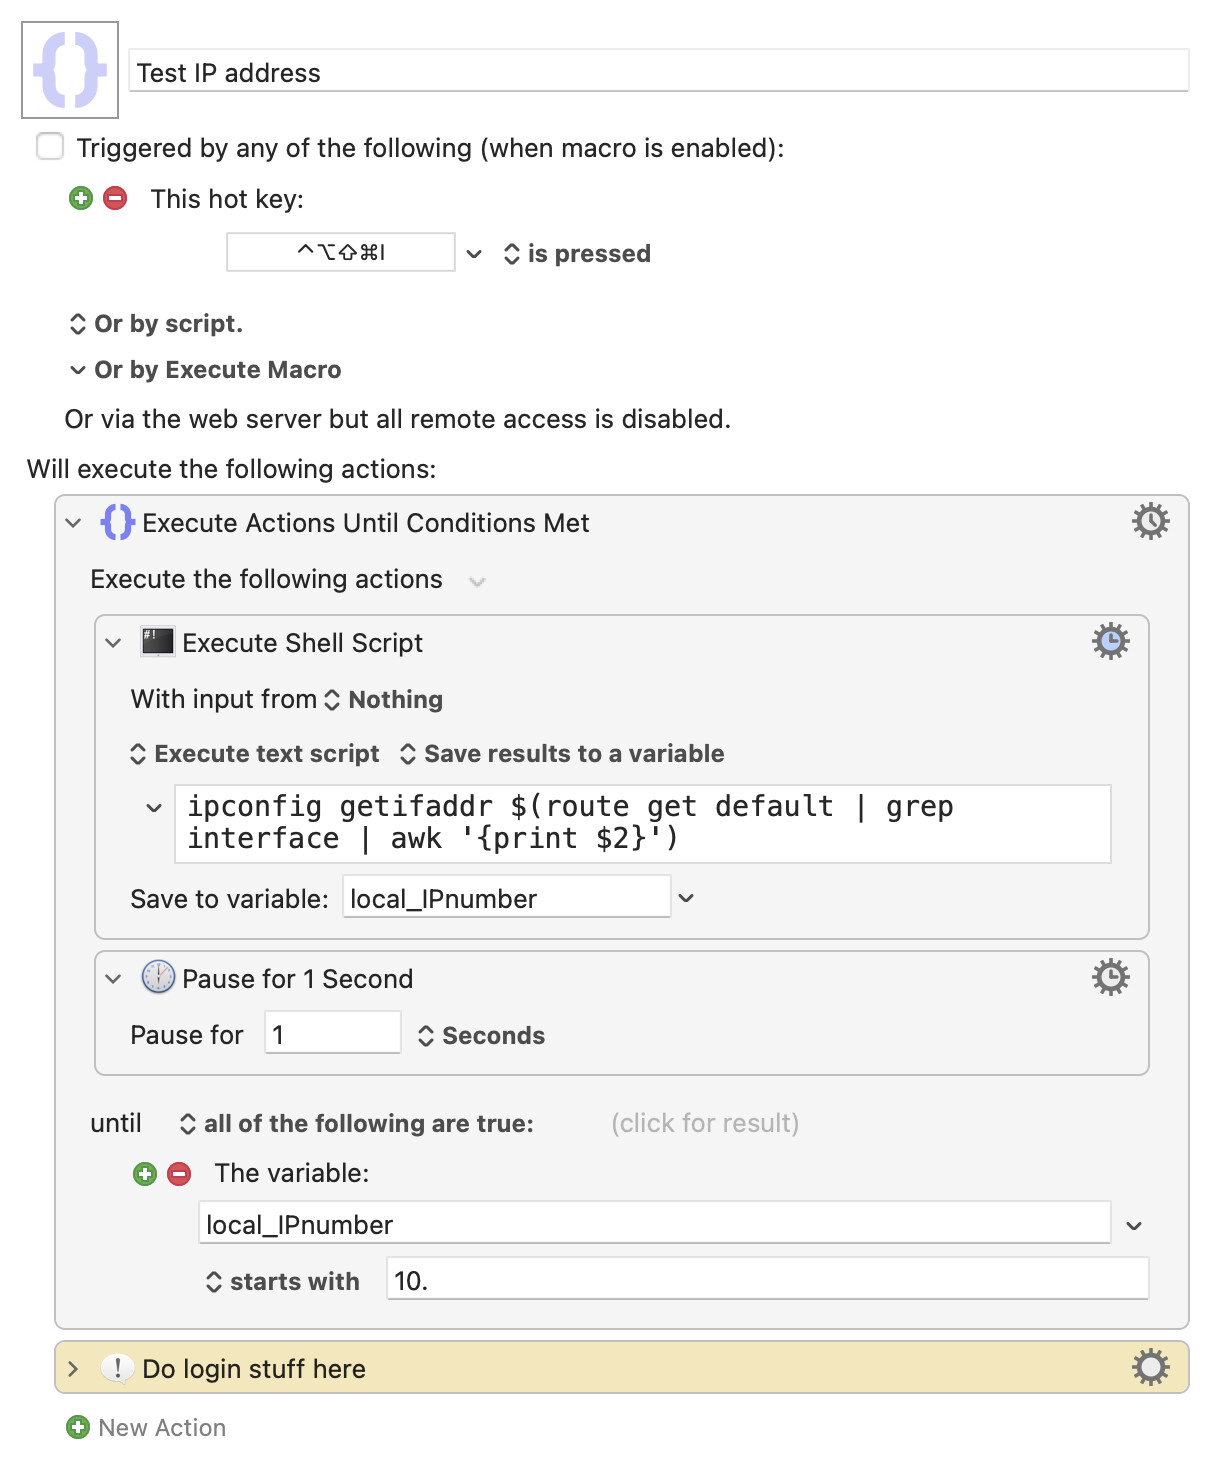Image resolution: width=1210 pixels, height=1460 pixels.
Task: Remove the variable condition
Action: [x=180, y=1174]
